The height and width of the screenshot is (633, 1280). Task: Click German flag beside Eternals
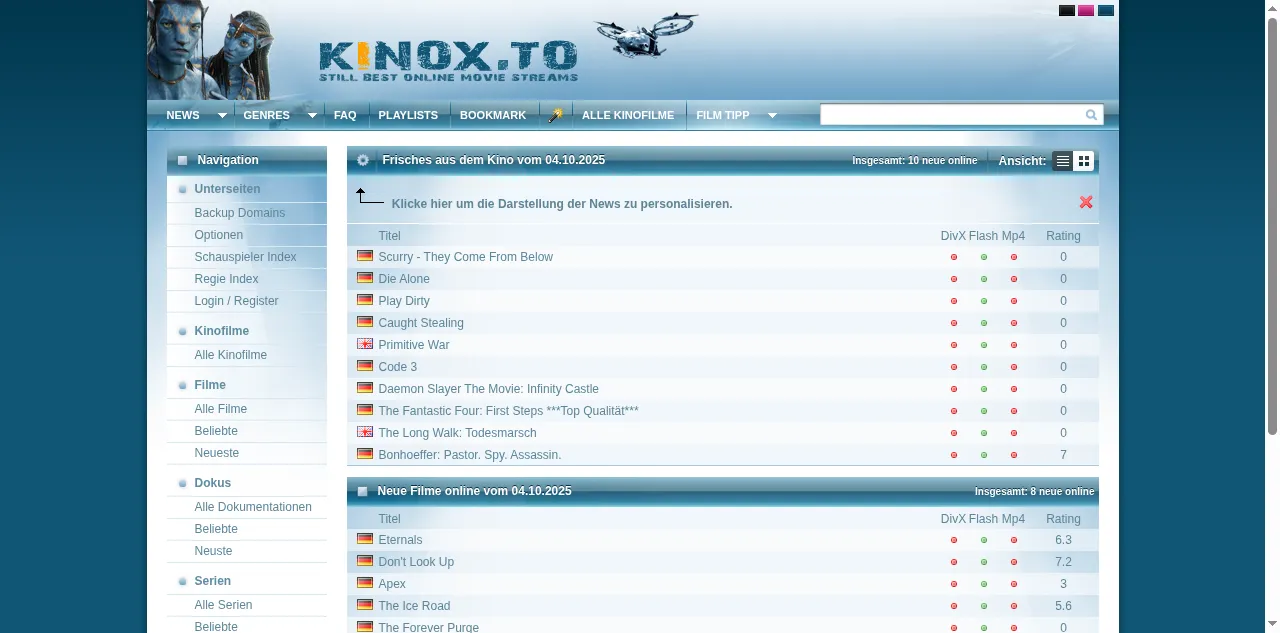click(365, 539)
